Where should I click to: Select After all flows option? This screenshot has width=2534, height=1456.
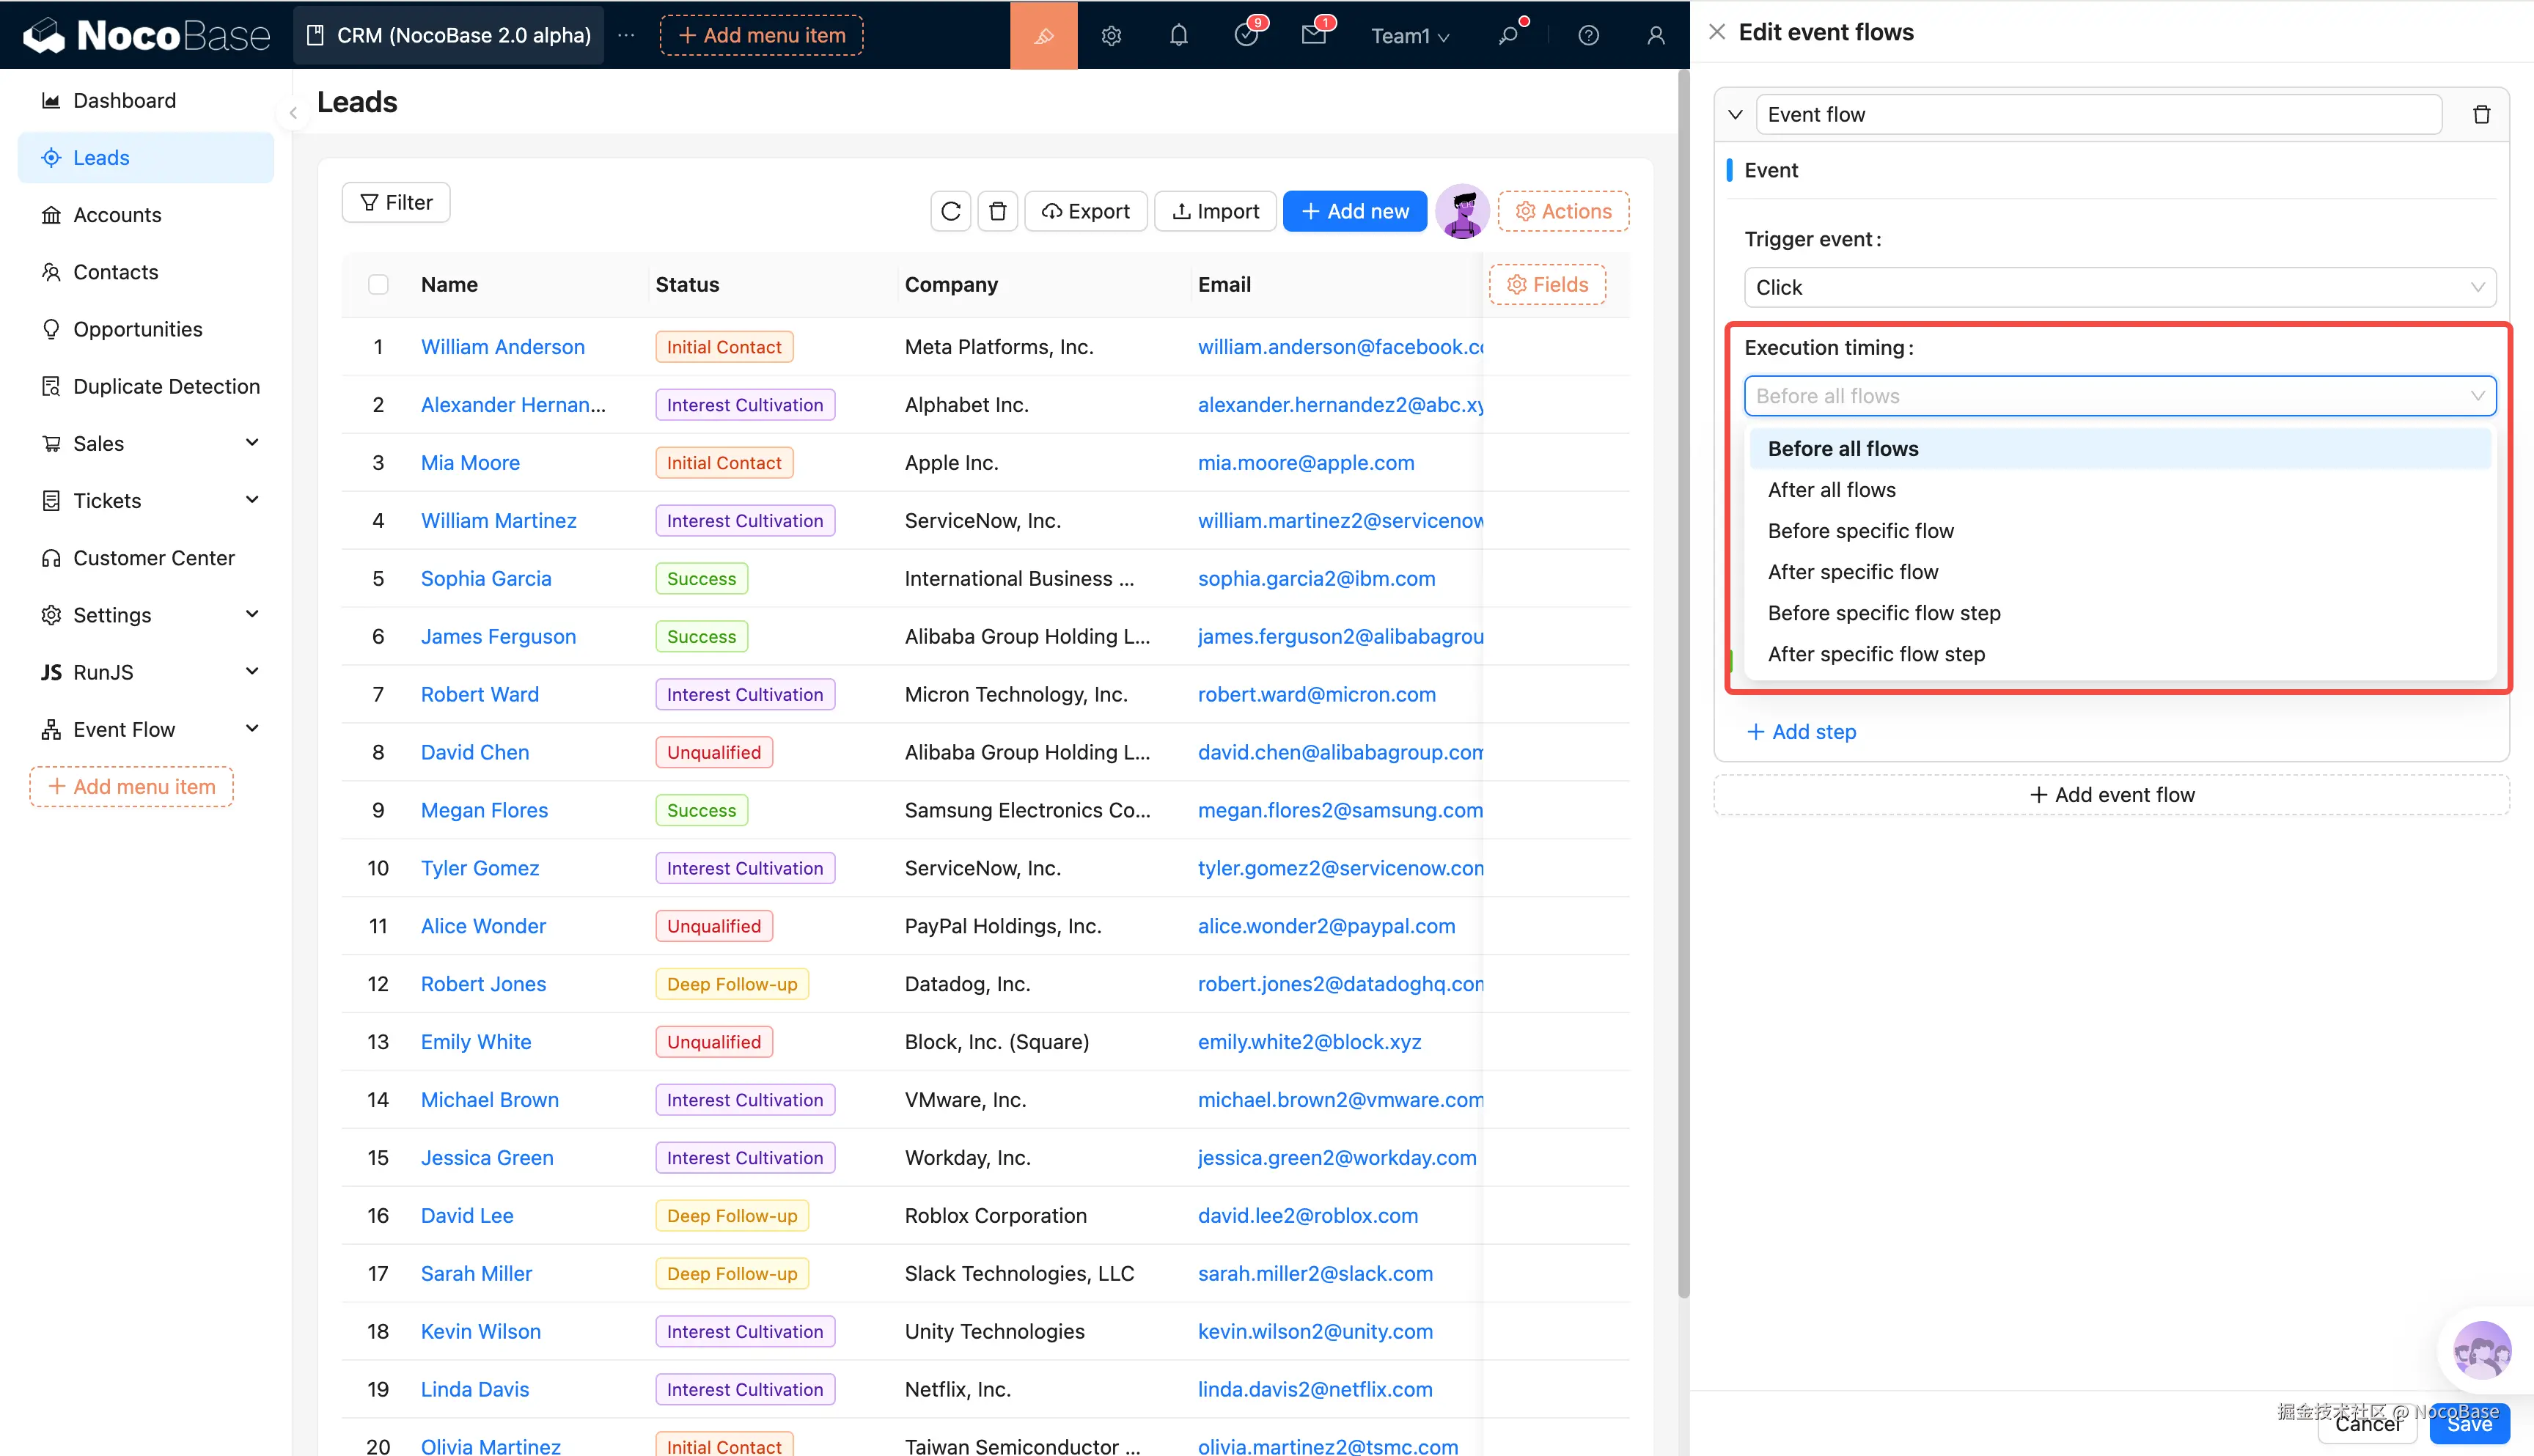[x=1831, y=490]
